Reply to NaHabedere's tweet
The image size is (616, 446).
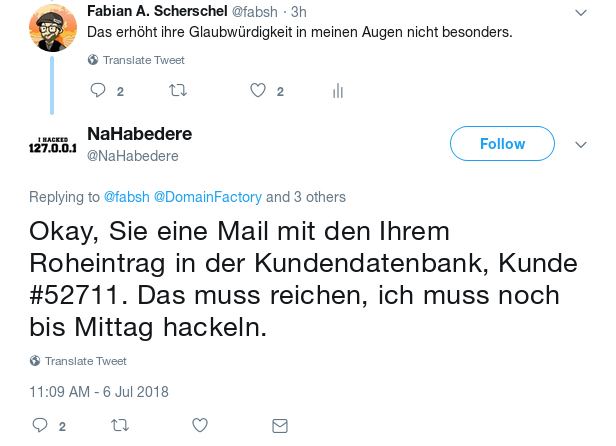coord(40,425)
